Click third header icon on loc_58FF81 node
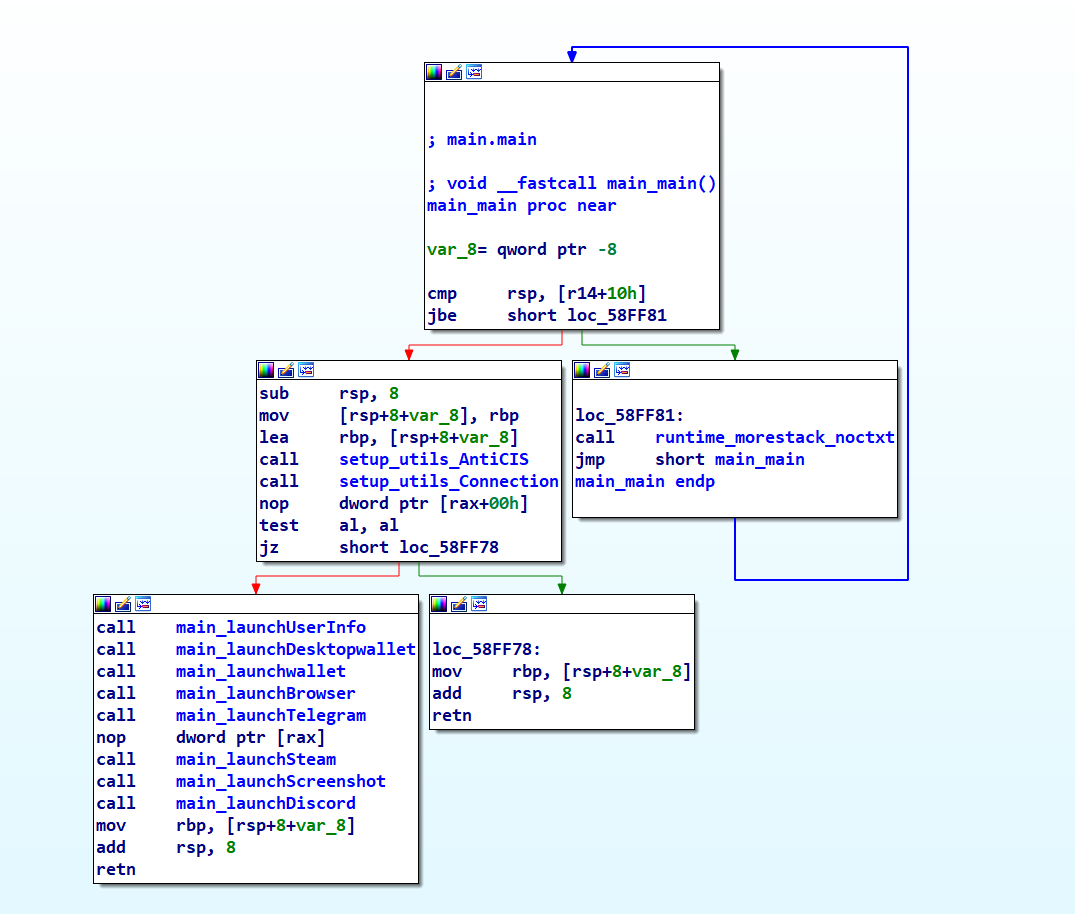This screenshot has height=914, width=1075. (622, 370)
